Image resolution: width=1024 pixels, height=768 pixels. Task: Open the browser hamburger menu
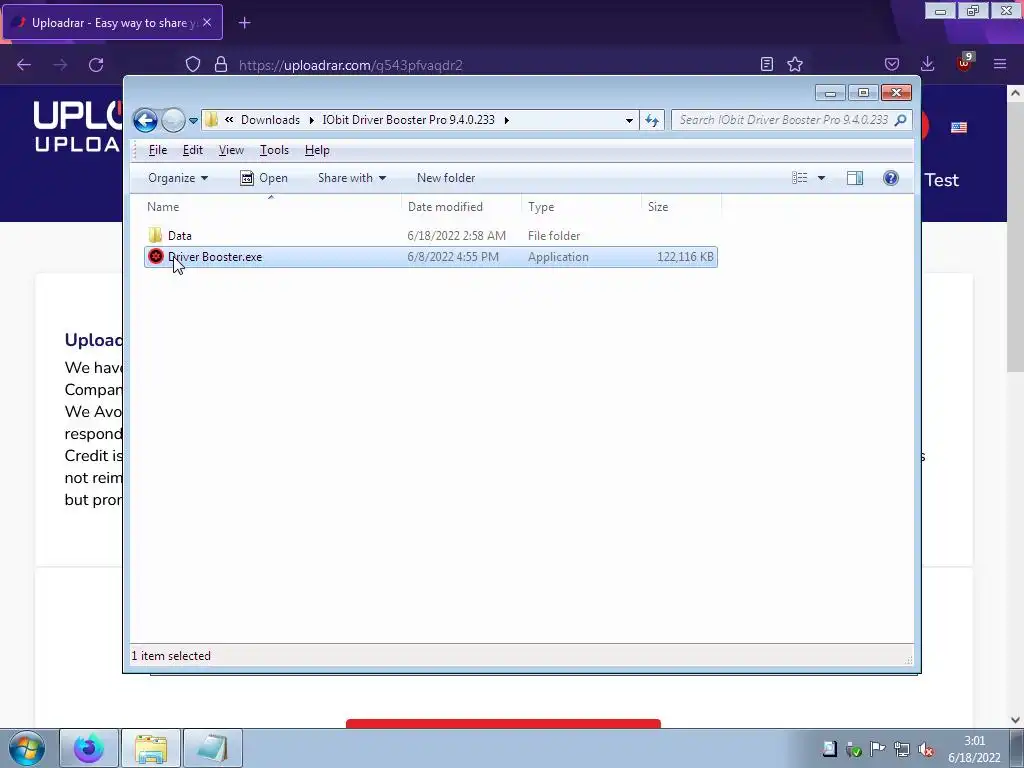(x=1000, y=64)
